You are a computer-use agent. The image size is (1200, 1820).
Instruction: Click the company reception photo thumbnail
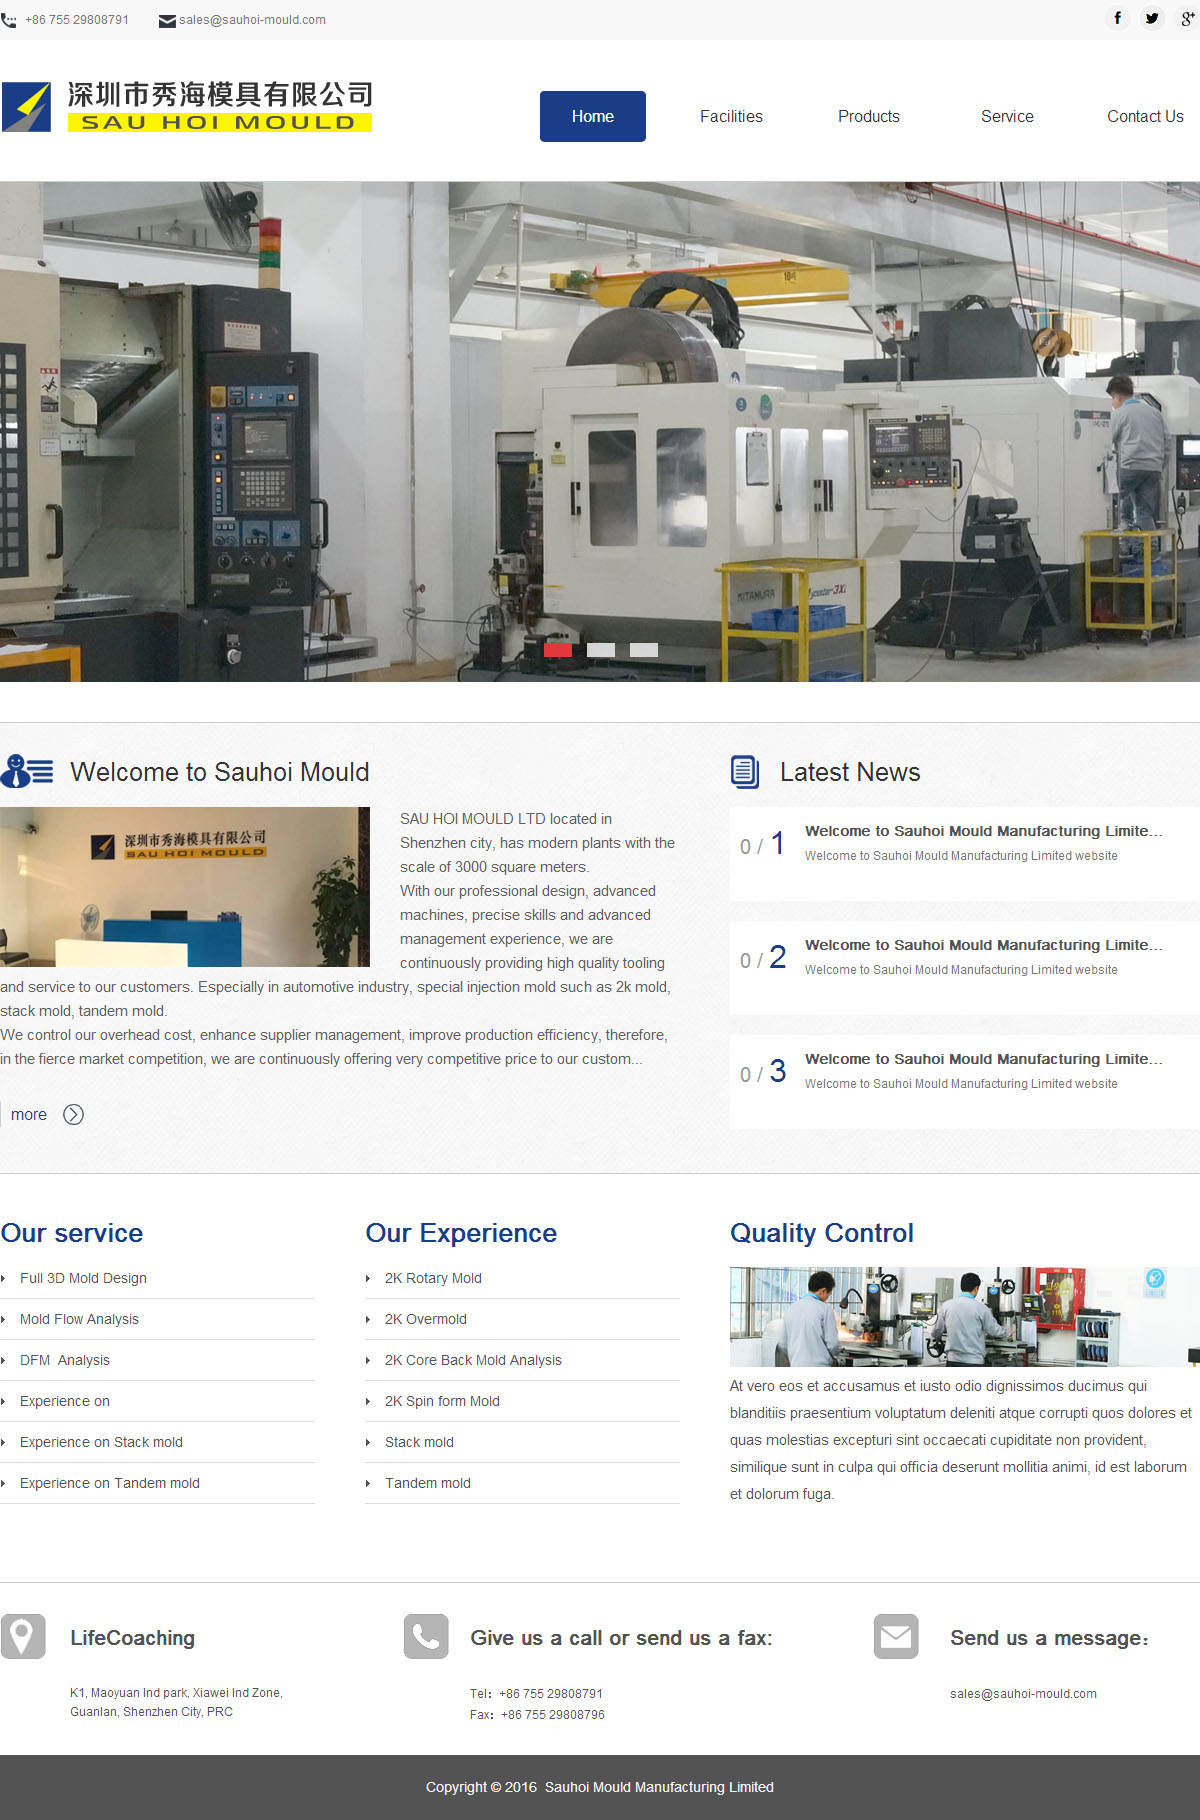tap(185, 887)
